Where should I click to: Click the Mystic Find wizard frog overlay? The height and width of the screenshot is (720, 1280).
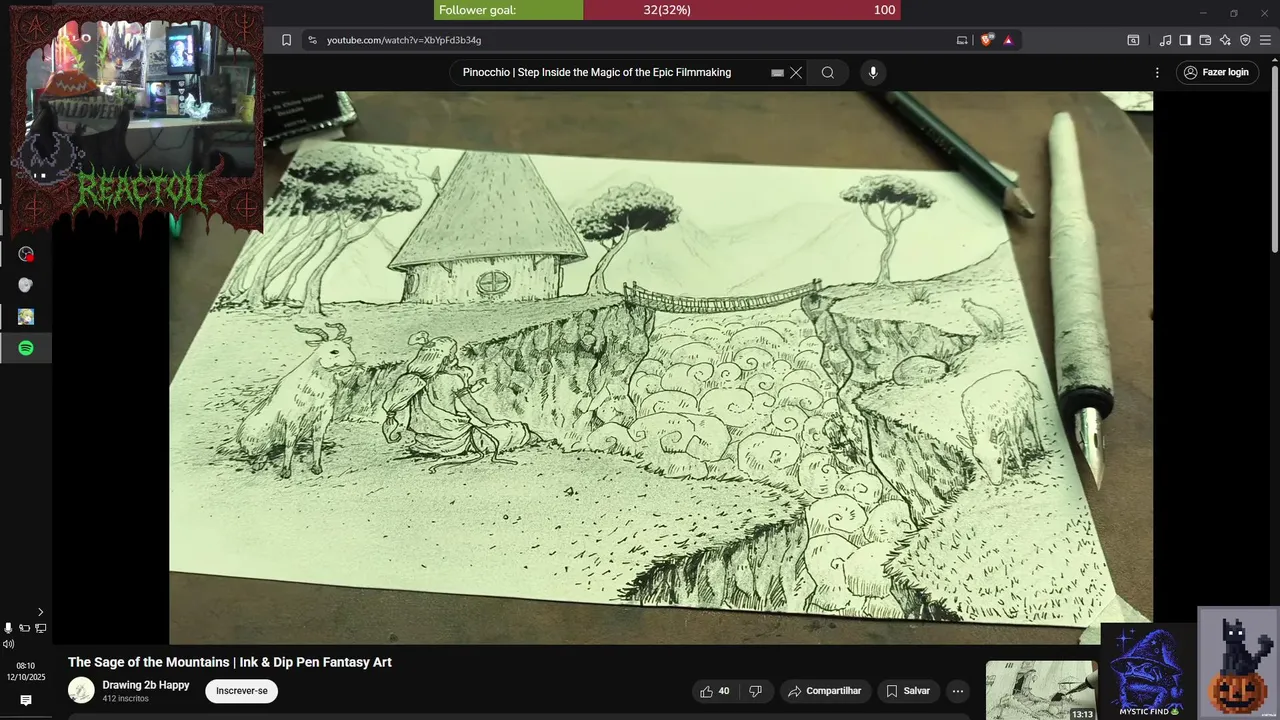point(1148,671)
